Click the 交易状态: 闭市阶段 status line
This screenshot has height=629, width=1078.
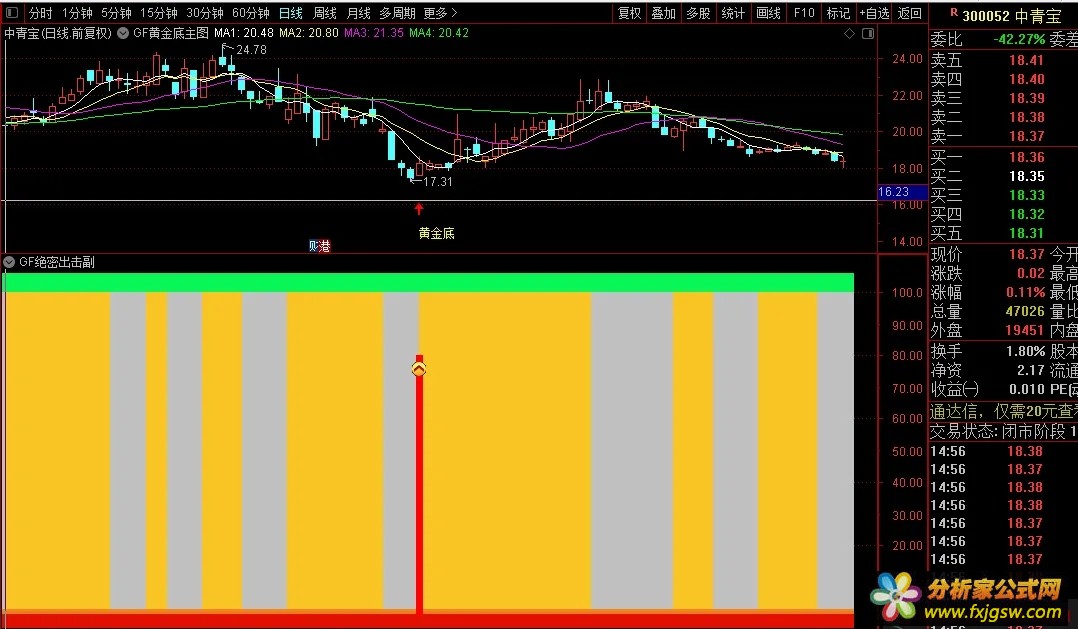pos(1003,431)
